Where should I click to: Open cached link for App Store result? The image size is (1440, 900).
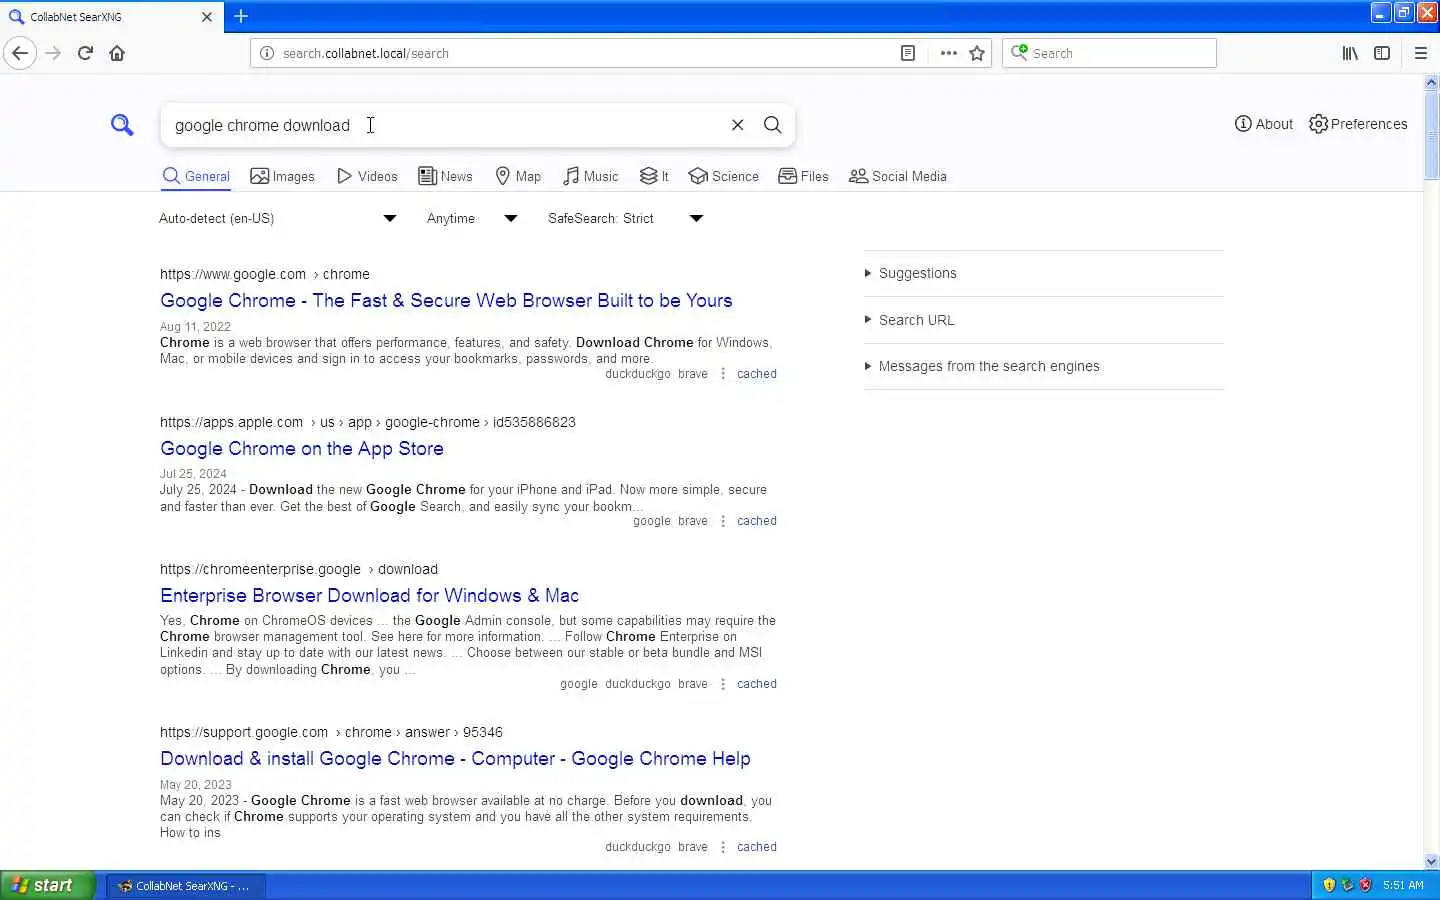pyautogui.click(x=757, y=521)
